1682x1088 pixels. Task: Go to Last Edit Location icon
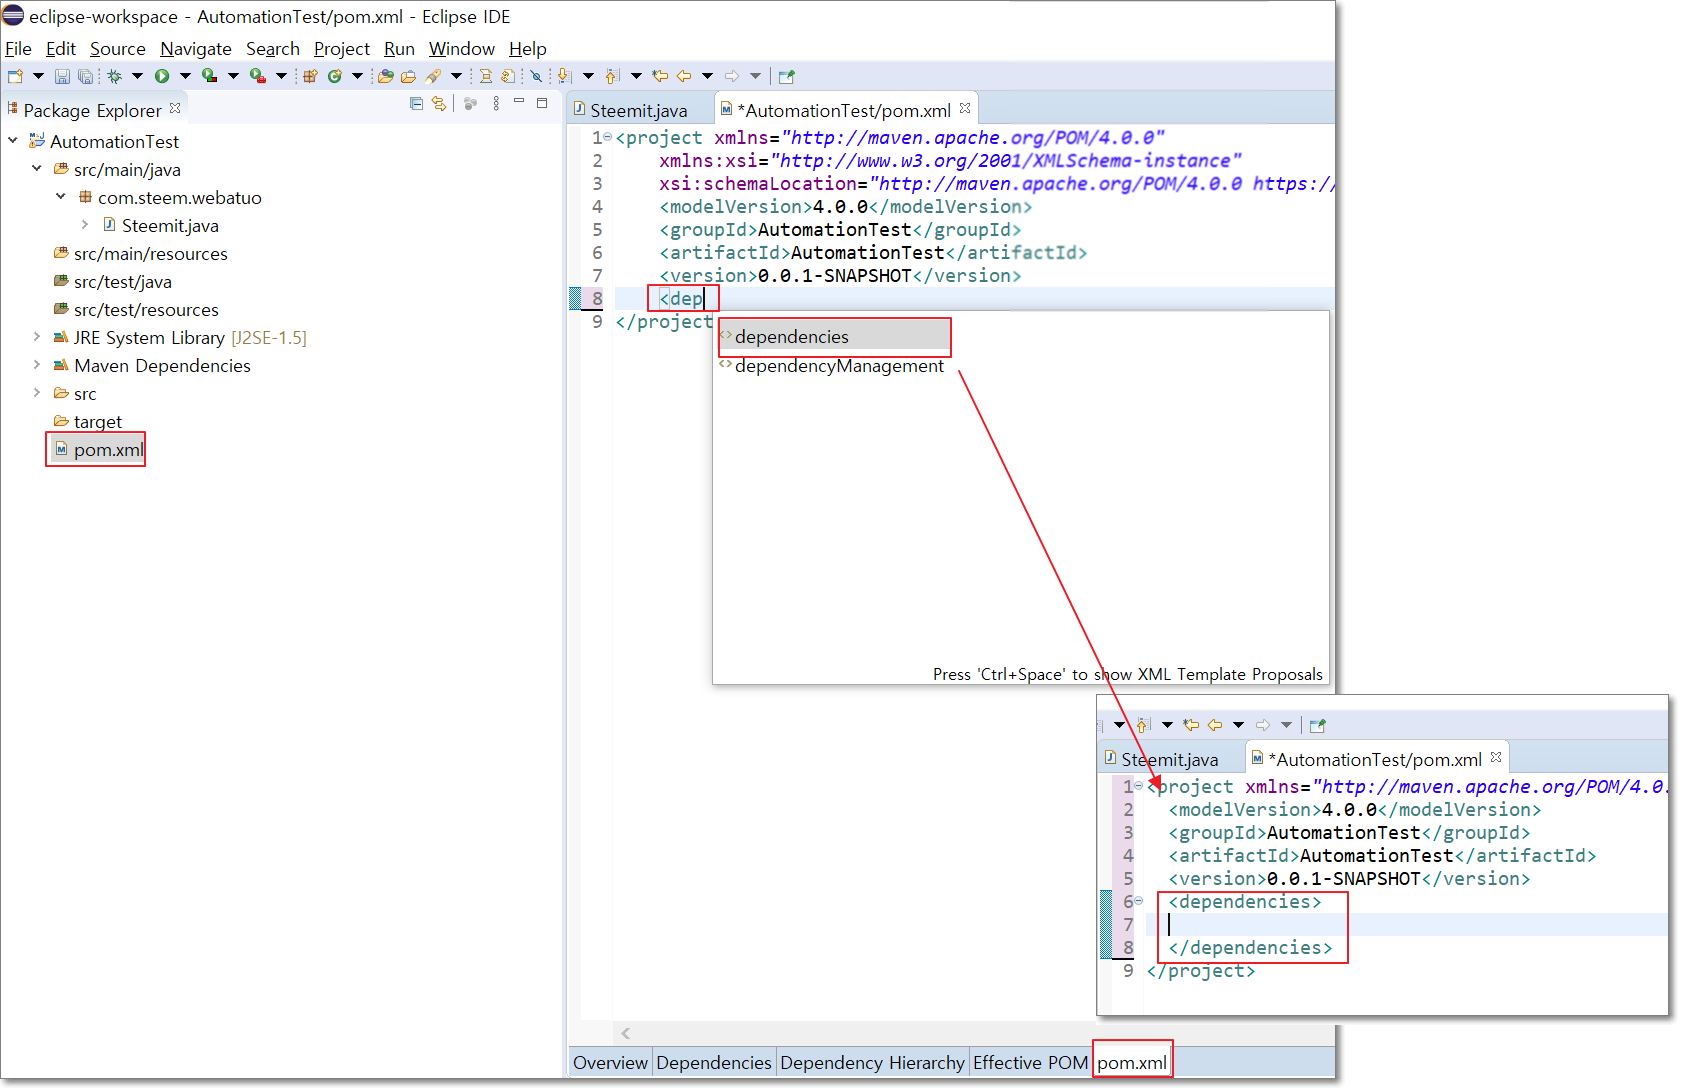coord(660,76)
